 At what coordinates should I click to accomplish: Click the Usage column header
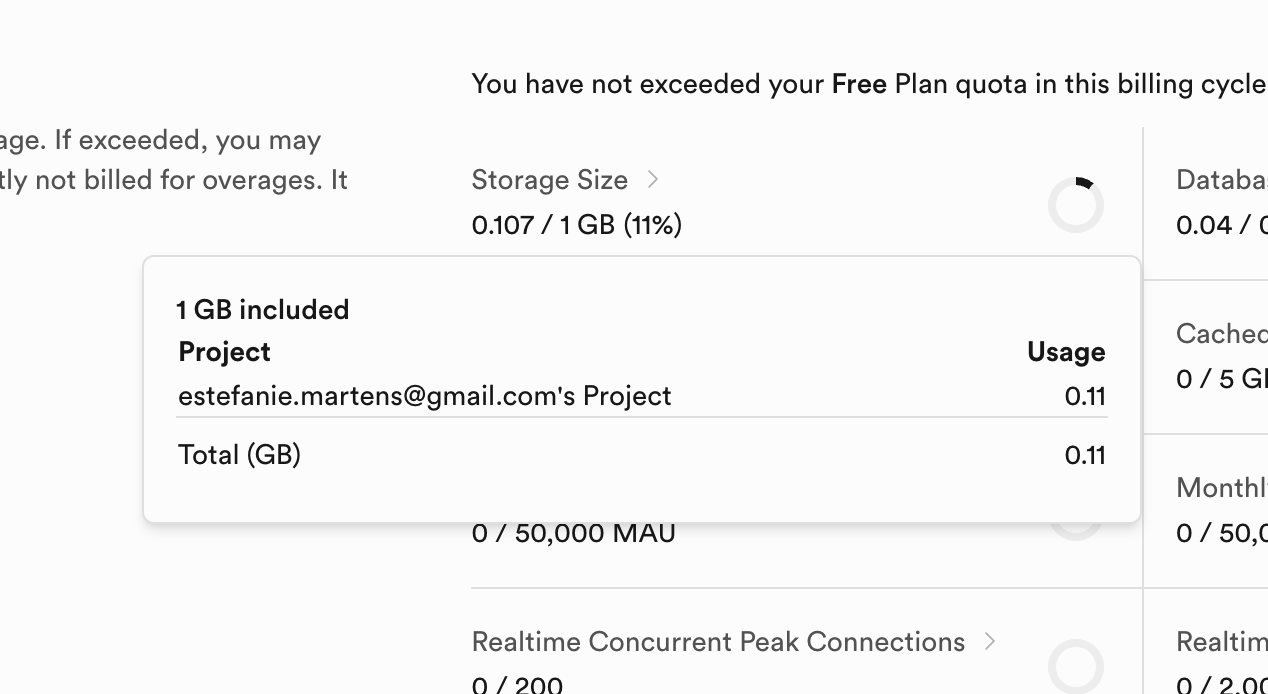tap(1065, 352)
